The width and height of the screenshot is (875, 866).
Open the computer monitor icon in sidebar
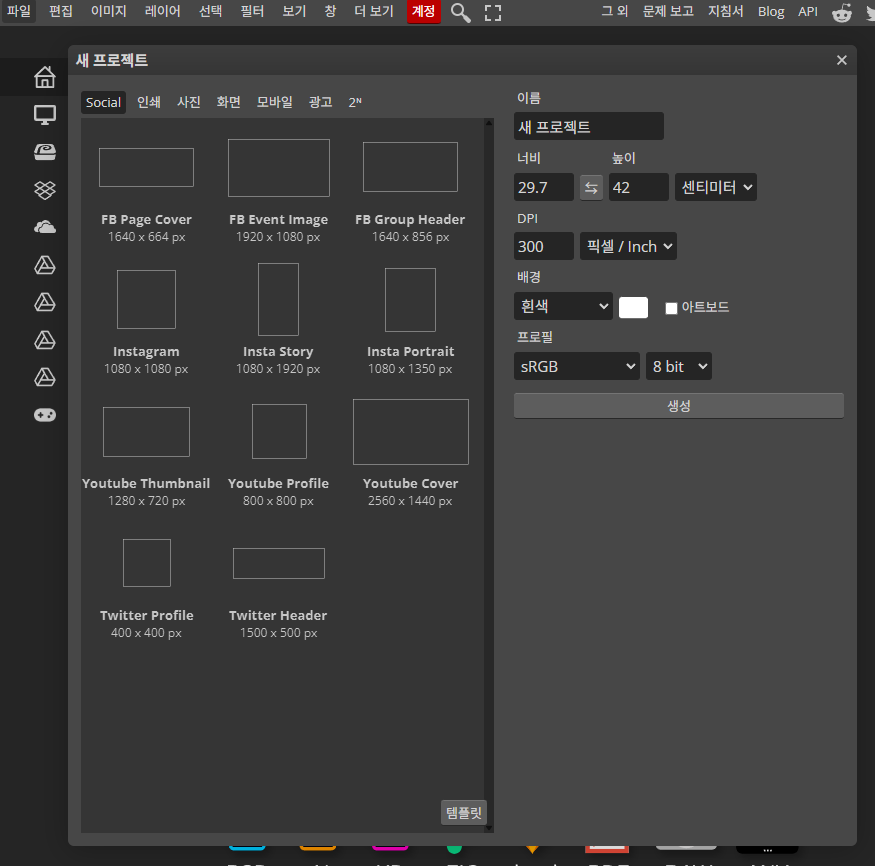click(45, 115)
